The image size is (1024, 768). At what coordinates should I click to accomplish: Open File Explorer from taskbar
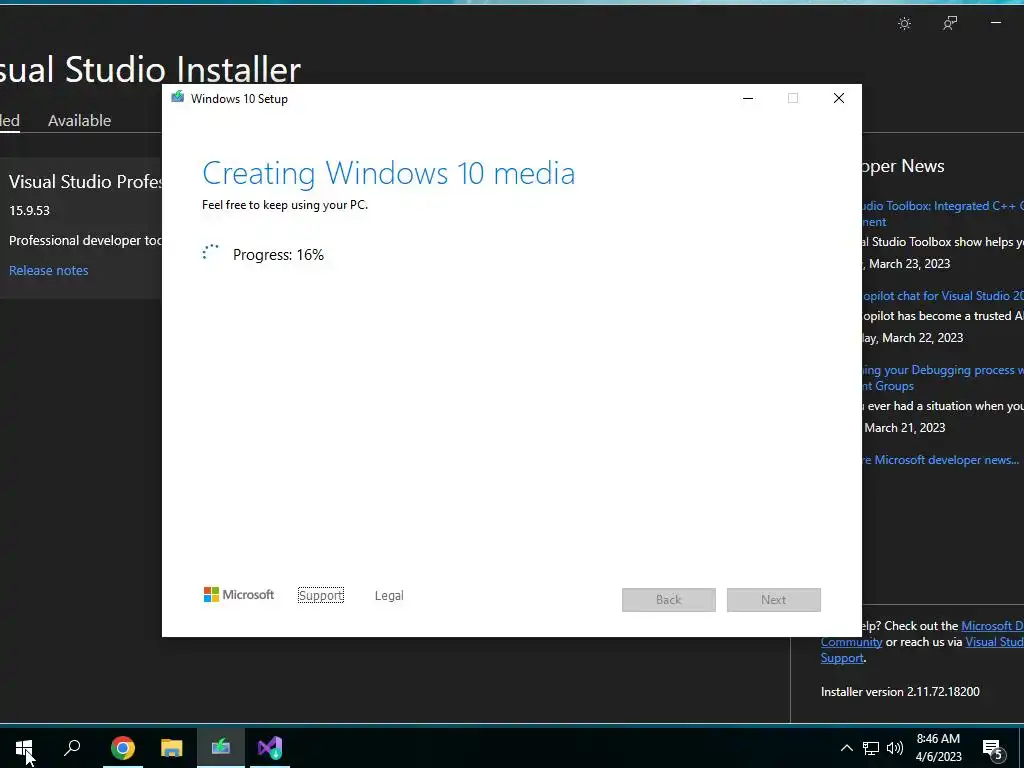[171, 748]
